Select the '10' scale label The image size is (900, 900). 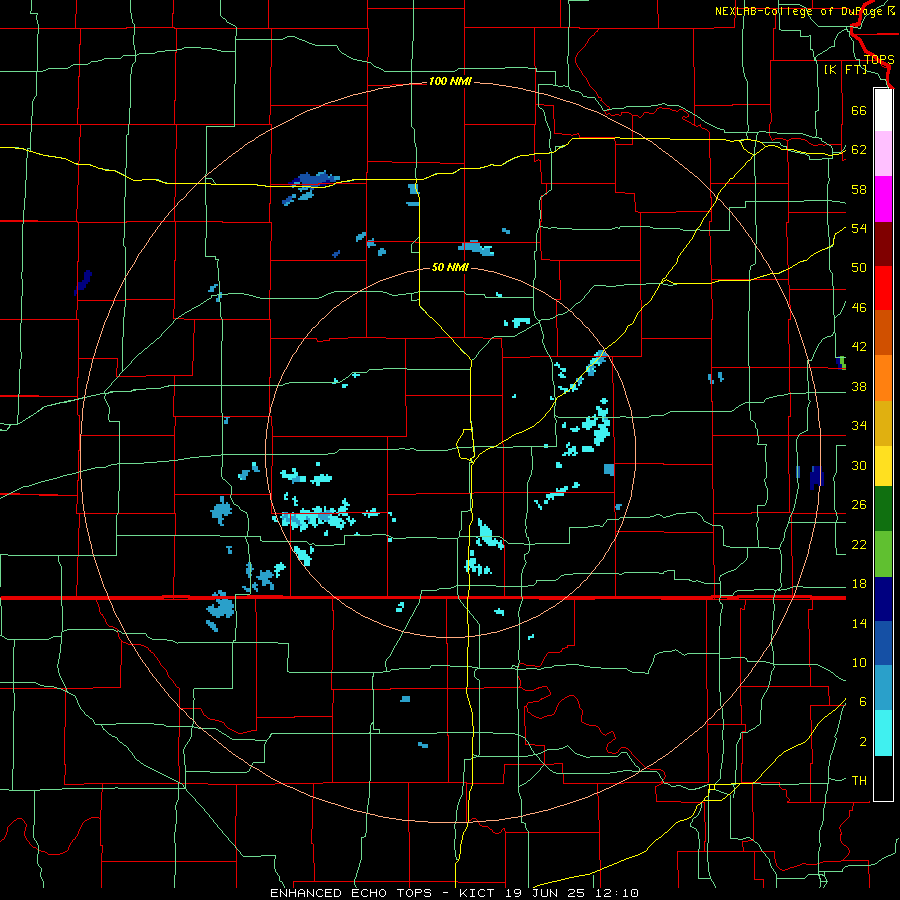pos(859,662)
